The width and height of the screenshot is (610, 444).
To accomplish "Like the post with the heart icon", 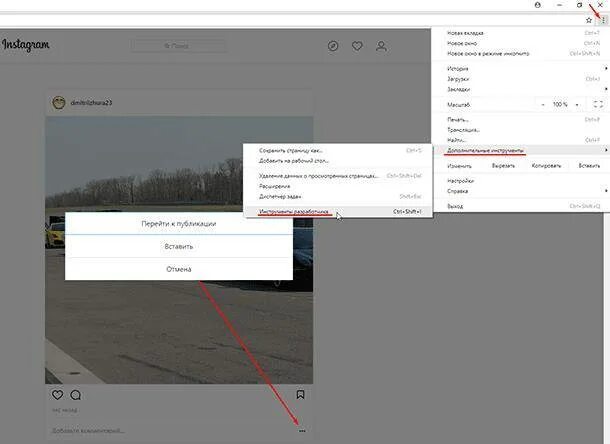I will tap(57, 395).
